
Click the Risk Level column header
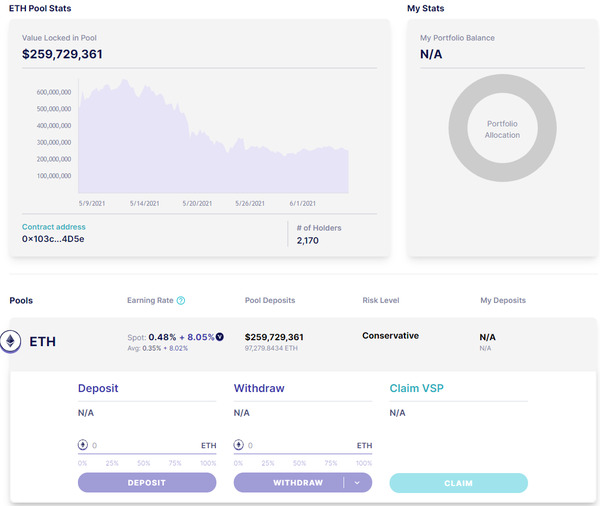point(381,300)
